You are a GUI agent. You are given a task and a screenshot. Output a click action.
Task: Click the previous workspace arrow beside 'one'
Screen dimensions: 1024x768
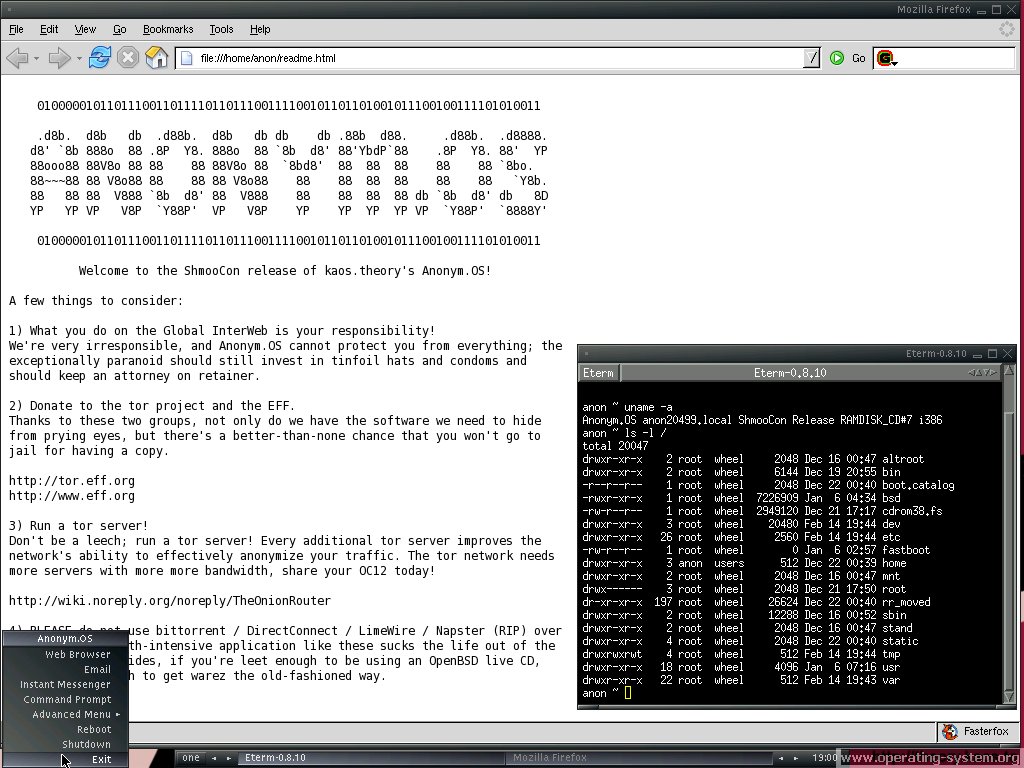click(214, 759)
